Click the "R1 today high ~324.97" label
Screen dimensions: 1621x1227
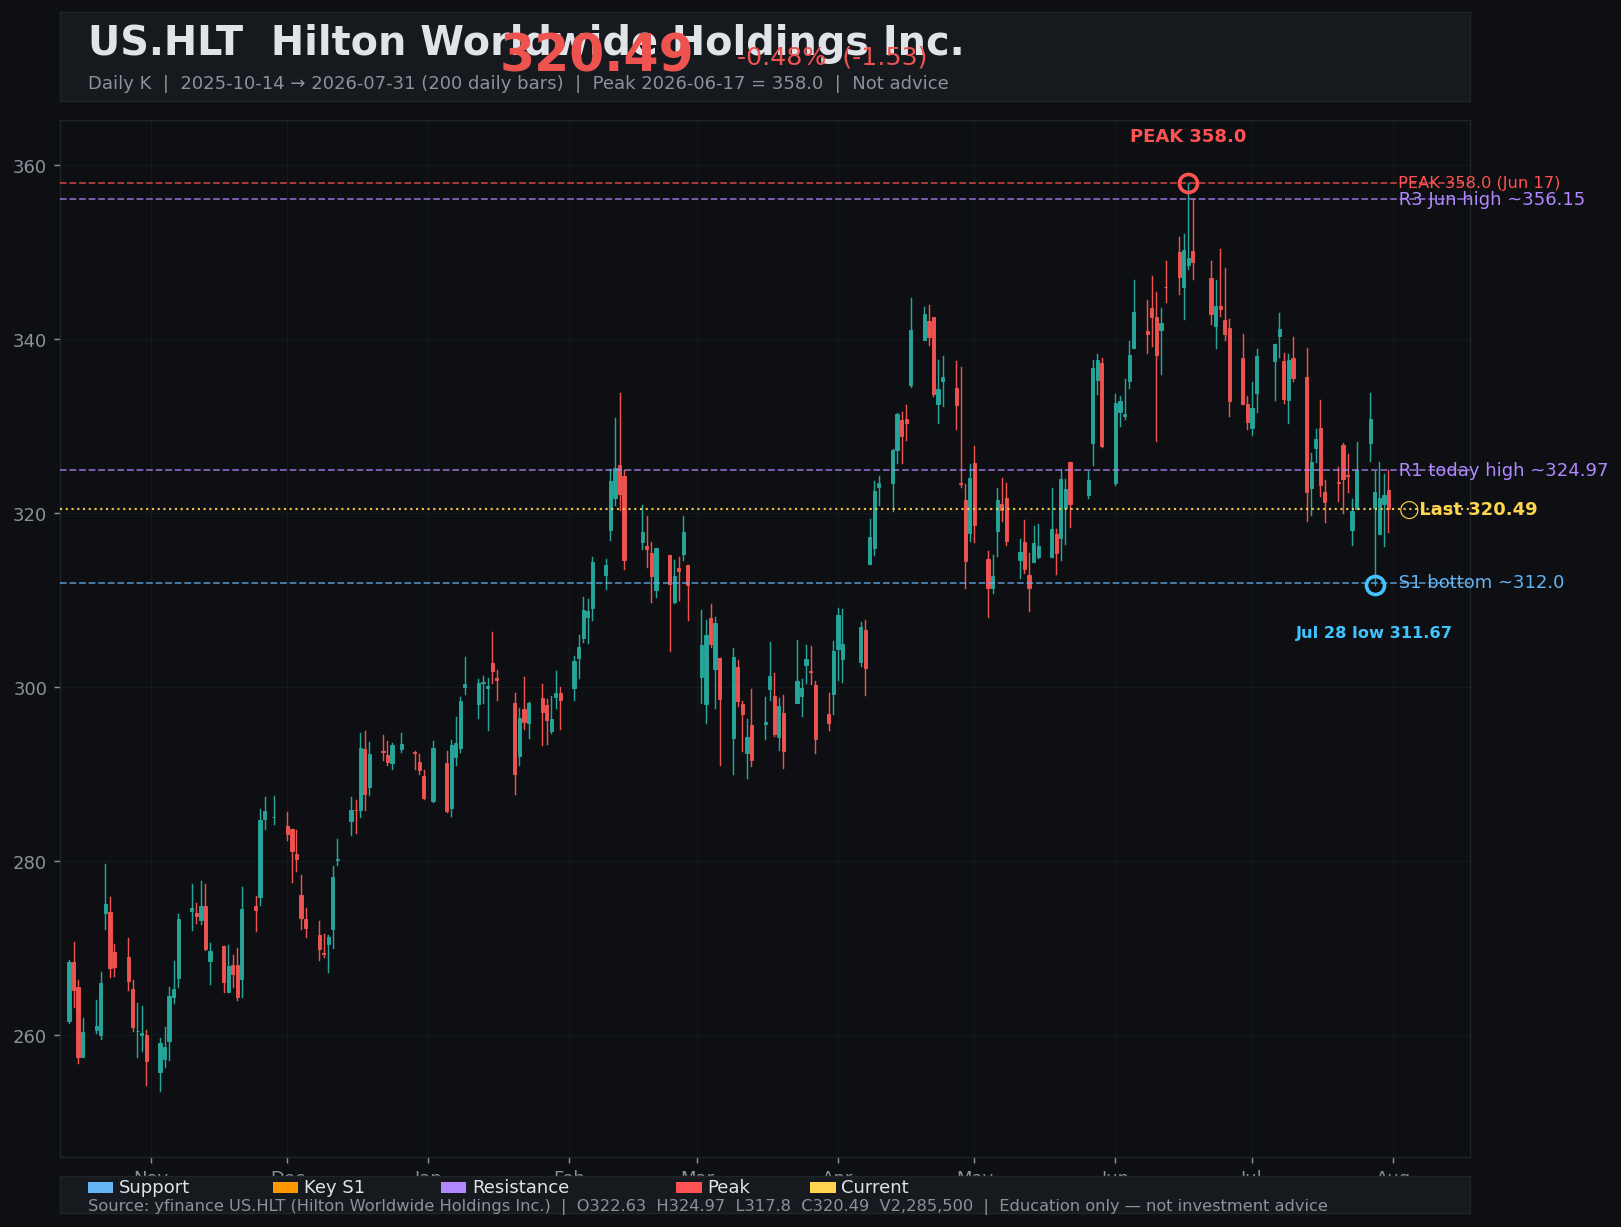tap(1503, 470)
